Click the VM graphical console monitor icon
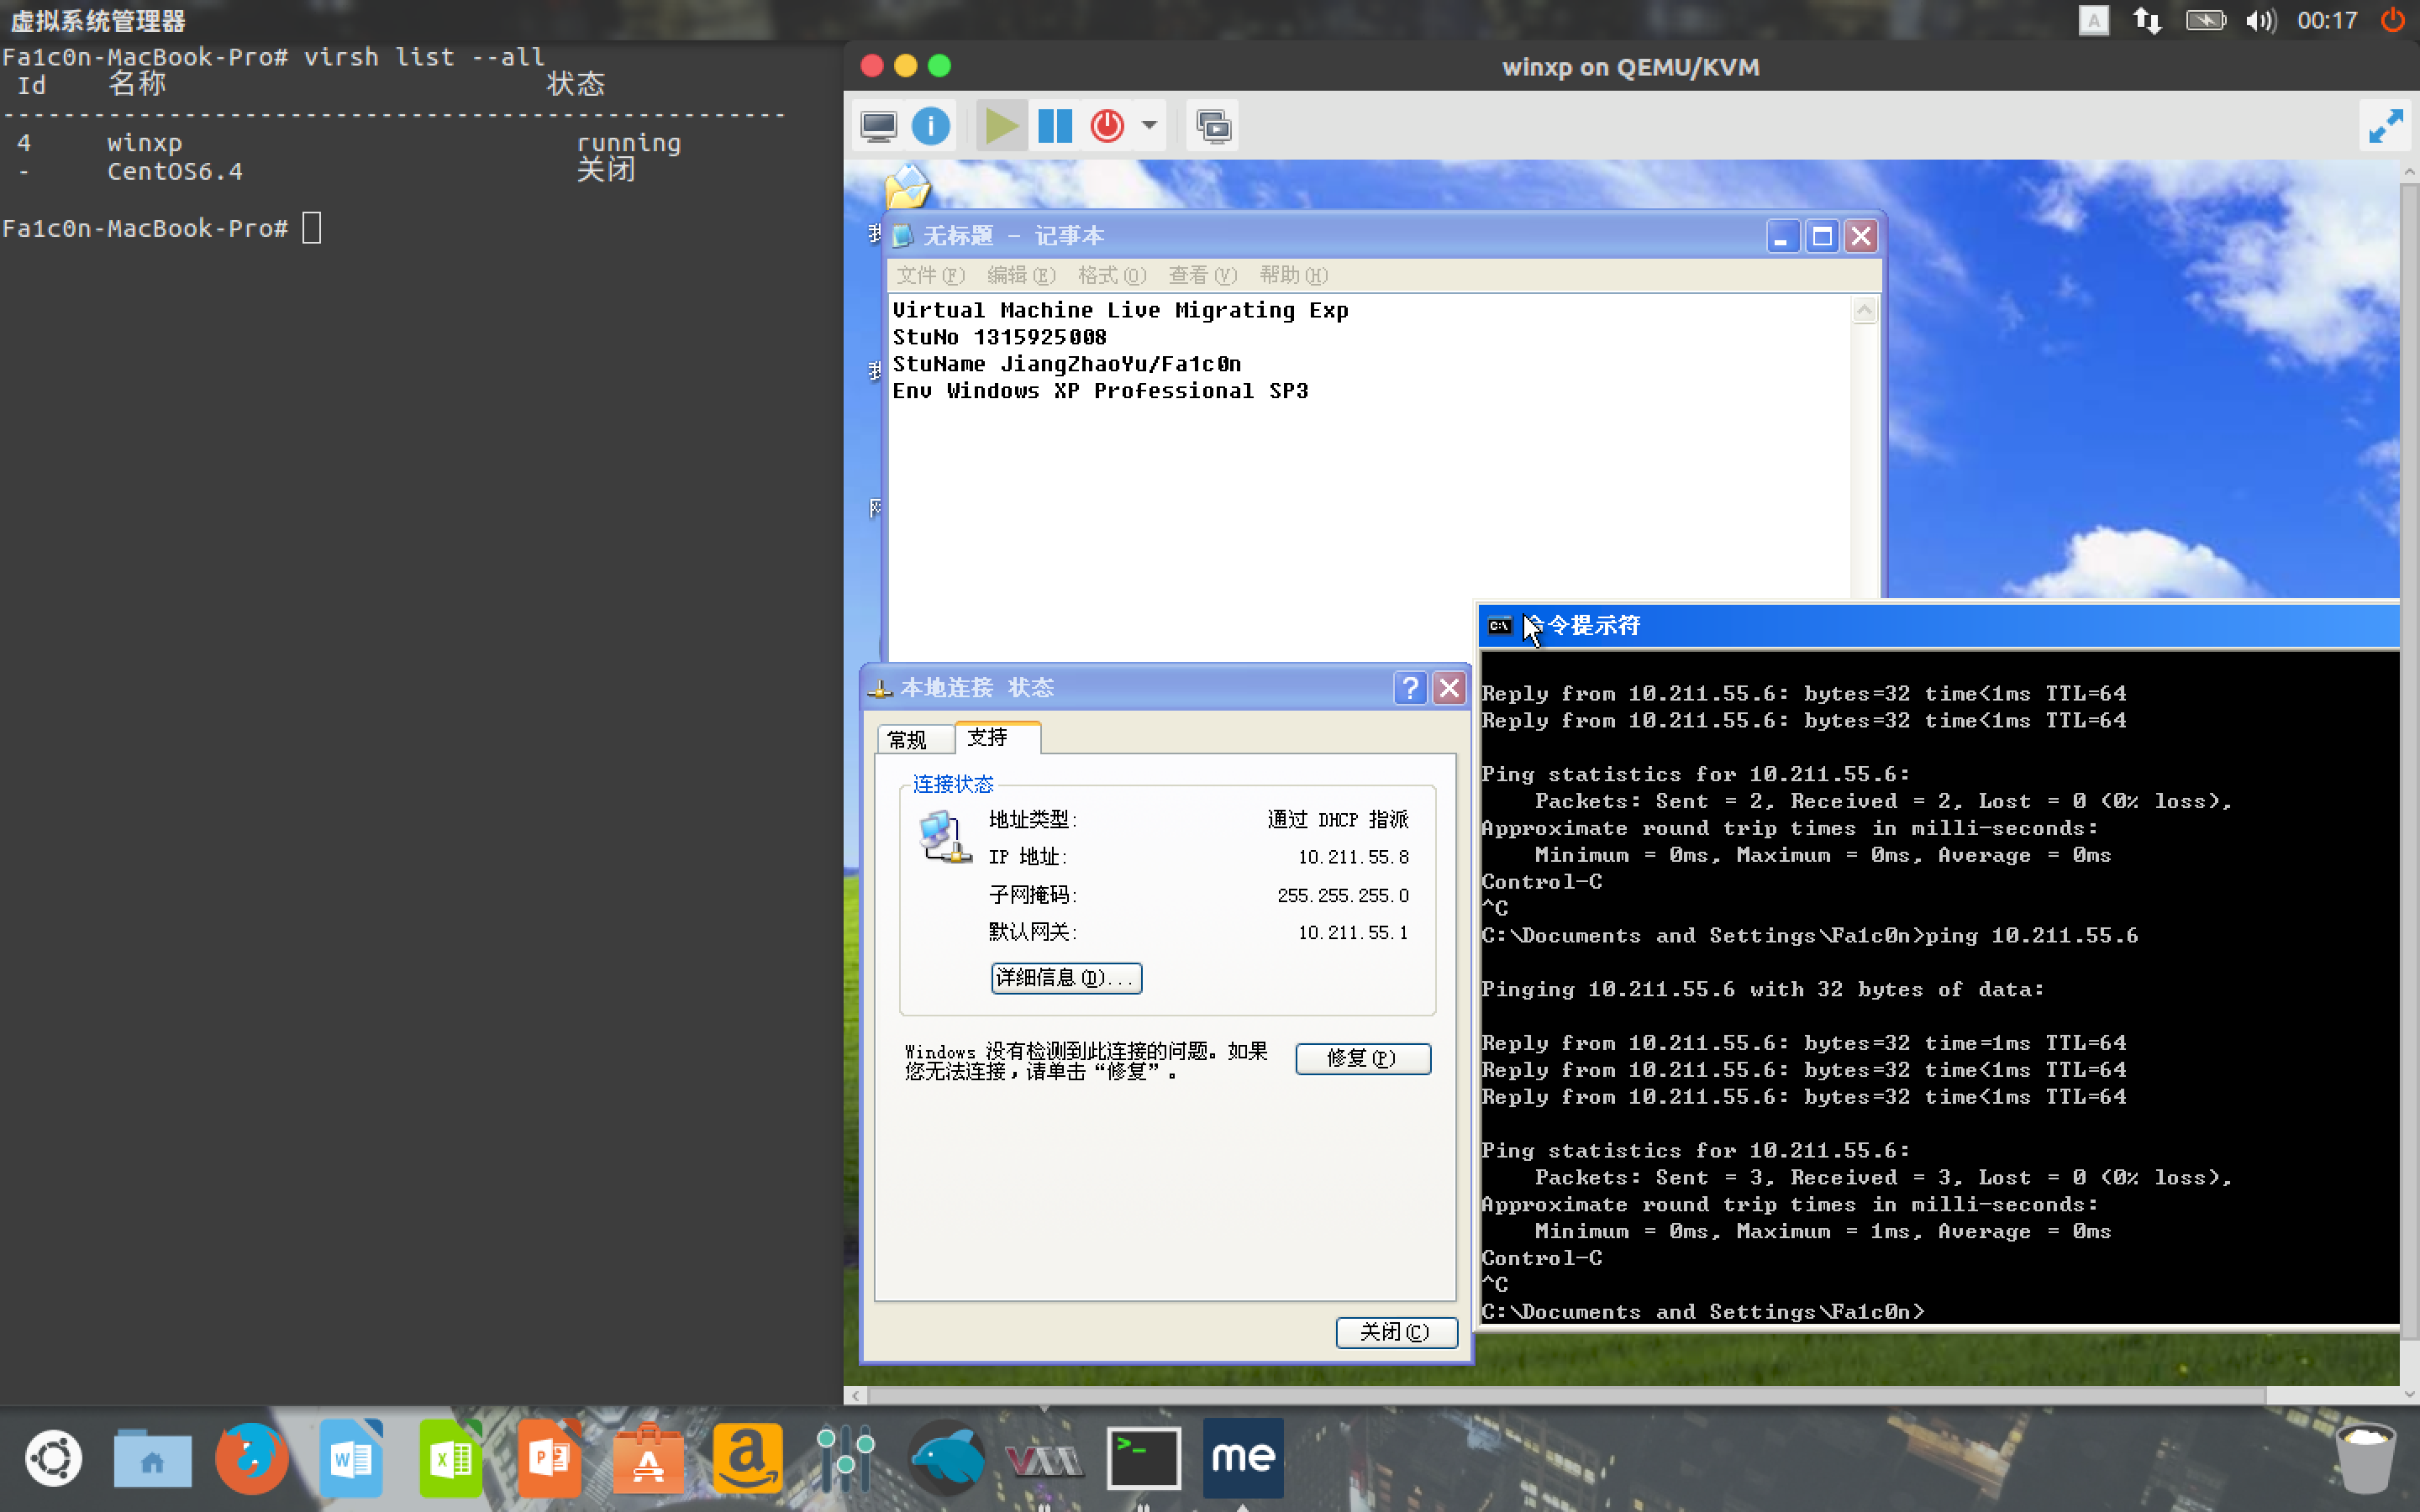2420x1512 pixels. pyautogui.click(x=878, y=126)
